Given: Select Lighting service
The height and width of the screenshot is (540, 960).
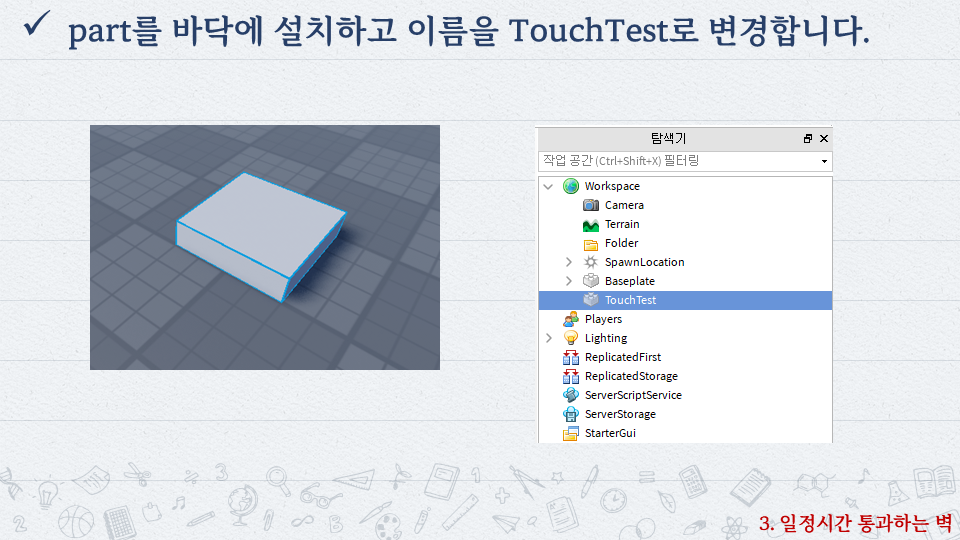Looking at the screenshot, I should coord(606,338).
